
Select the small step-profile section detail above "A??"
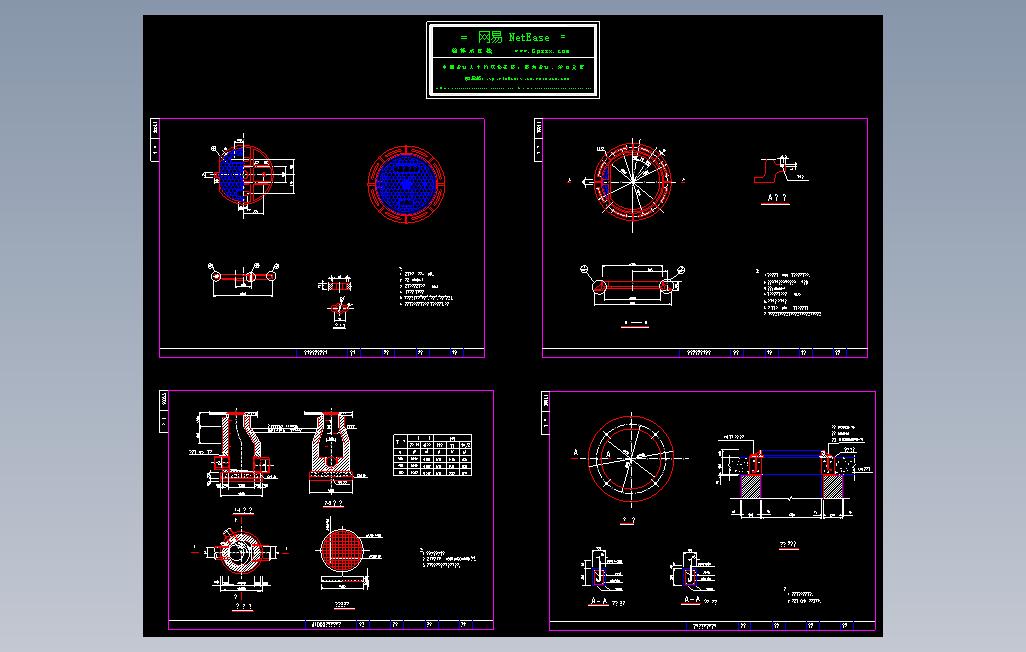coord(780,170)
